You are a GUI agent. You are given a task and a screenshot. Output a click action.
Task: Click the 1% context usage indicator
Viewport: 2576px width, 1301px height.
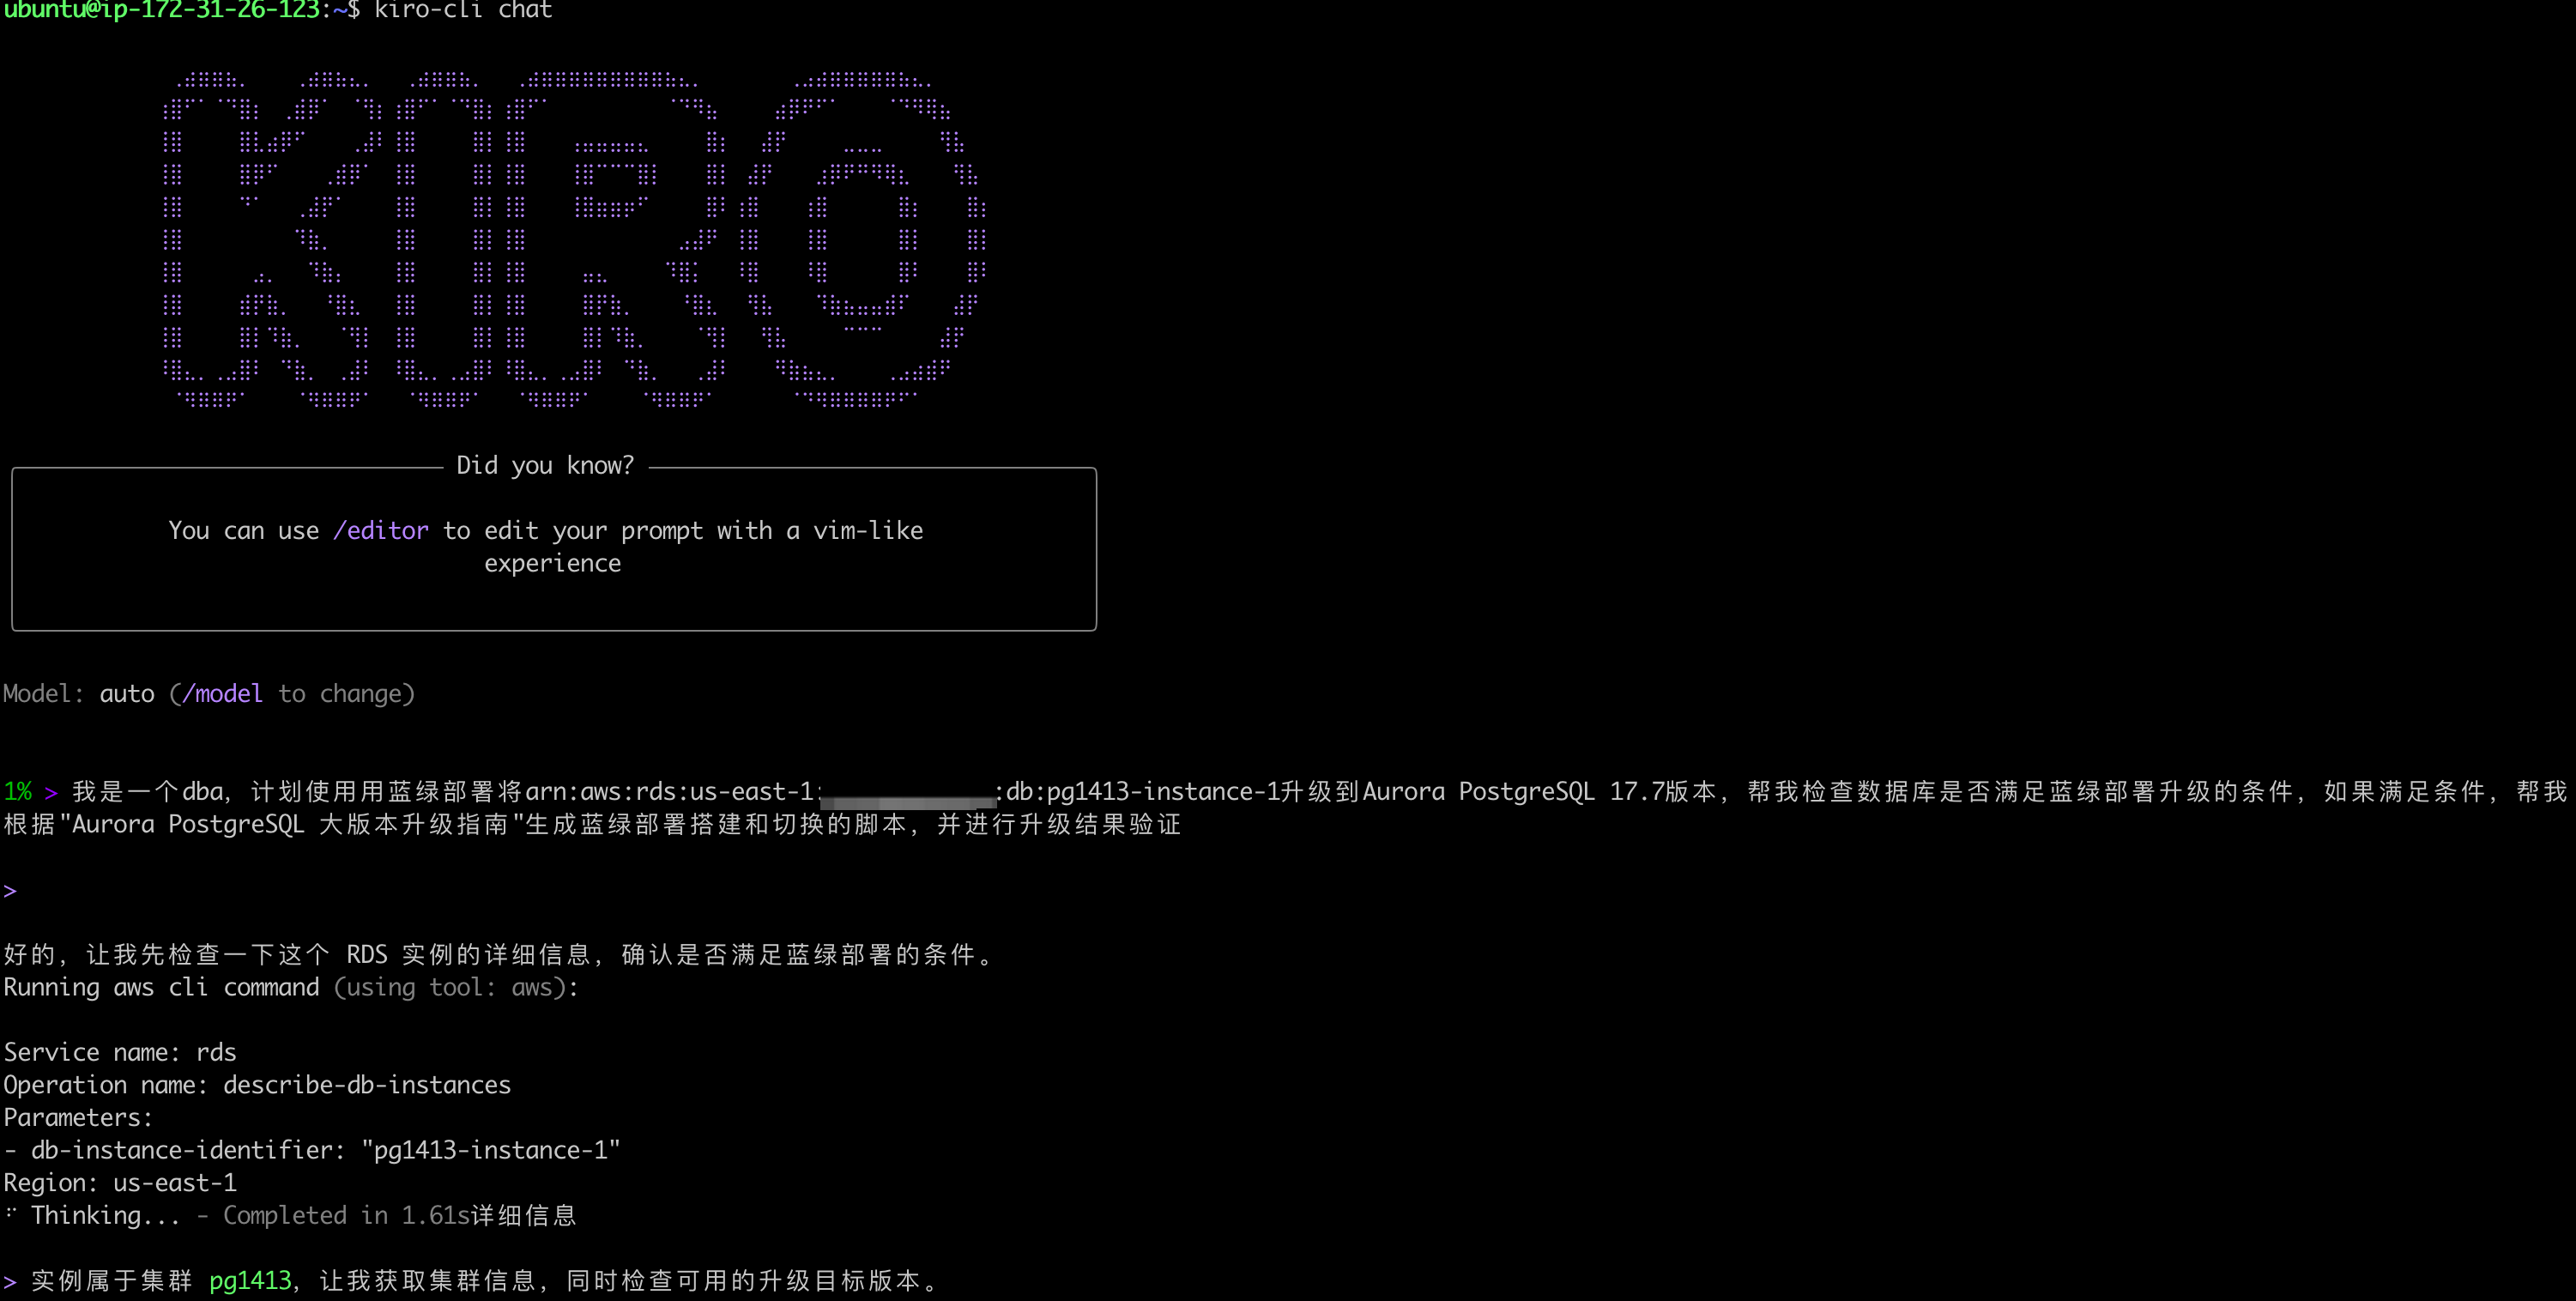18,792
